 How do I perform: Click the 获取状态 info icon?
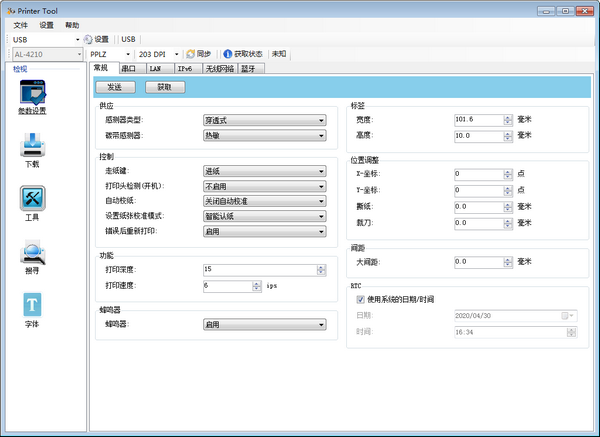tap(227, 53)
